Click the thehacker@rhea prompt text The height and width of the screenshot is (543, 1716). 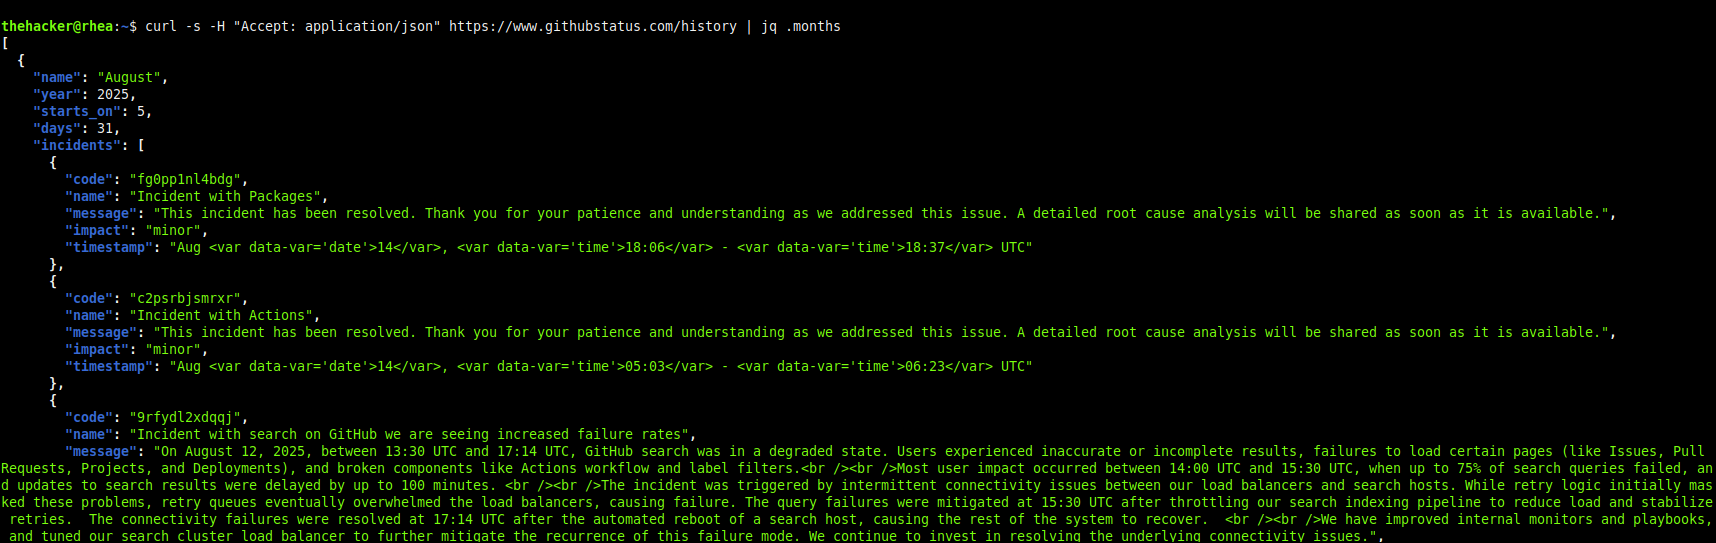point(57,27)
